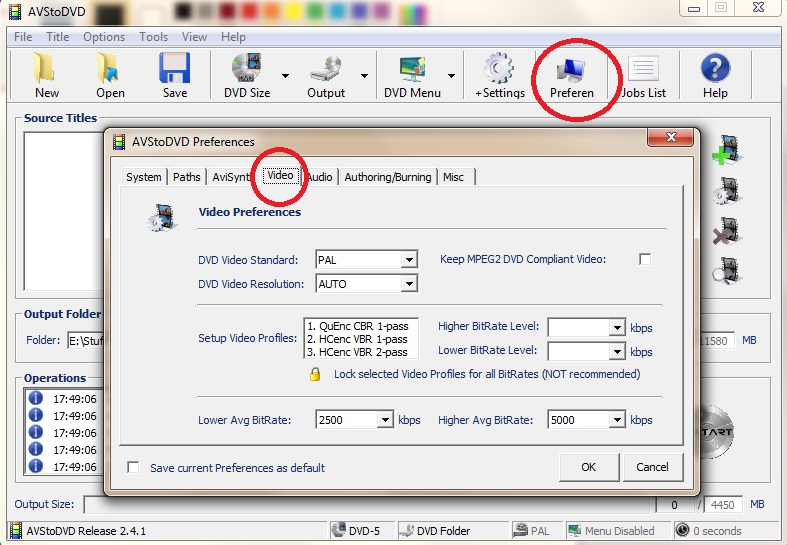Close the AVStoDVD Preferences dialog
Viewport: 787px width, 545px height.
tap(671, 137)
